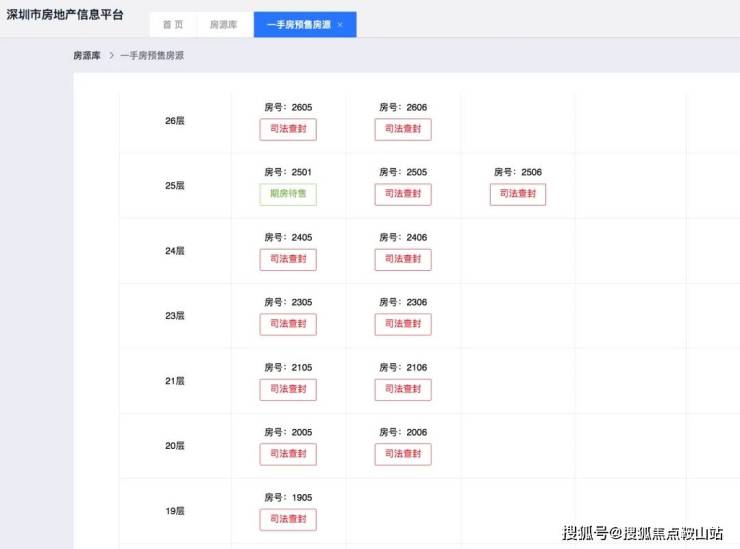The image size is (740, 549).
Task: Click 司法查封 status for room 2405
Action: [288, 259]
